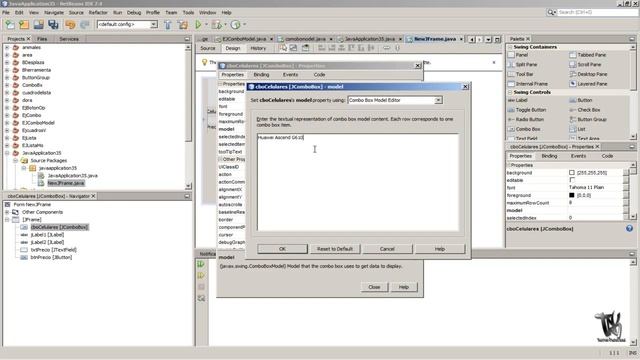Image resolution: width=640 pixels, height=360 pixels.
Task: Pick Split Pane in the Palette
Action: (x=526, y=64)
